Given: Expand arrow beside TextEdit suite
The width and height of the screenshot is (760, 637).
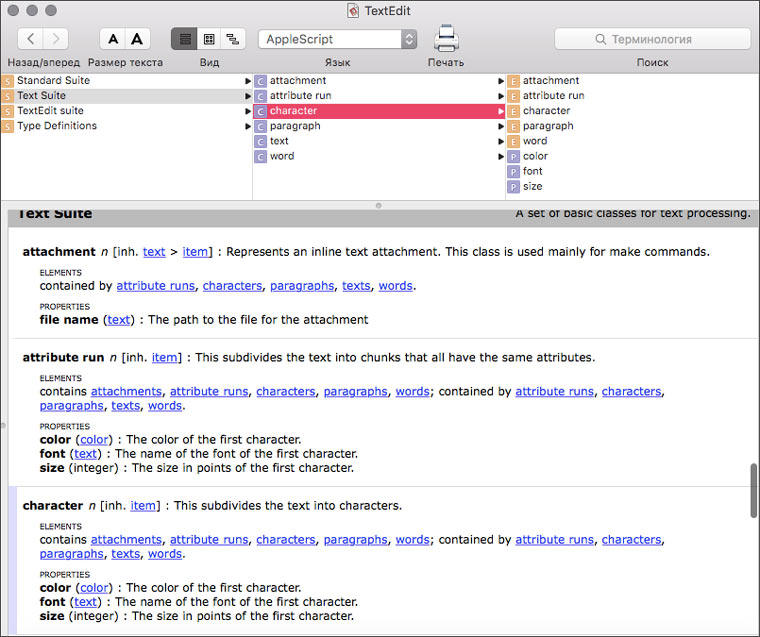Looking at the screenshot, I should [248, 111].
